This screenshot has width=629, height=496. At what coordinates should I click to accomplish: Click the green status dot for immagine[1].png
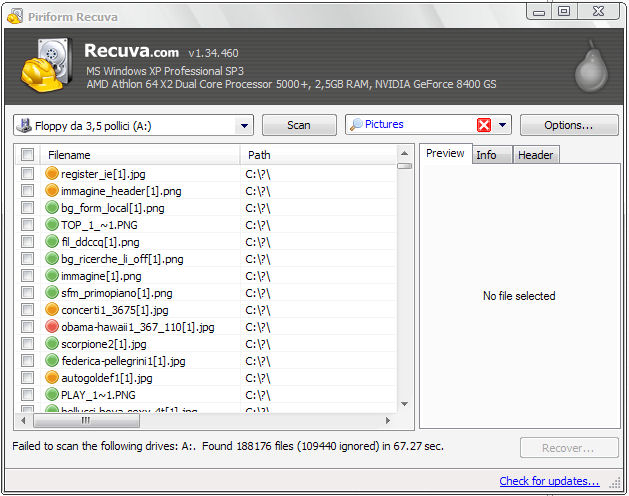pos(52,275)
